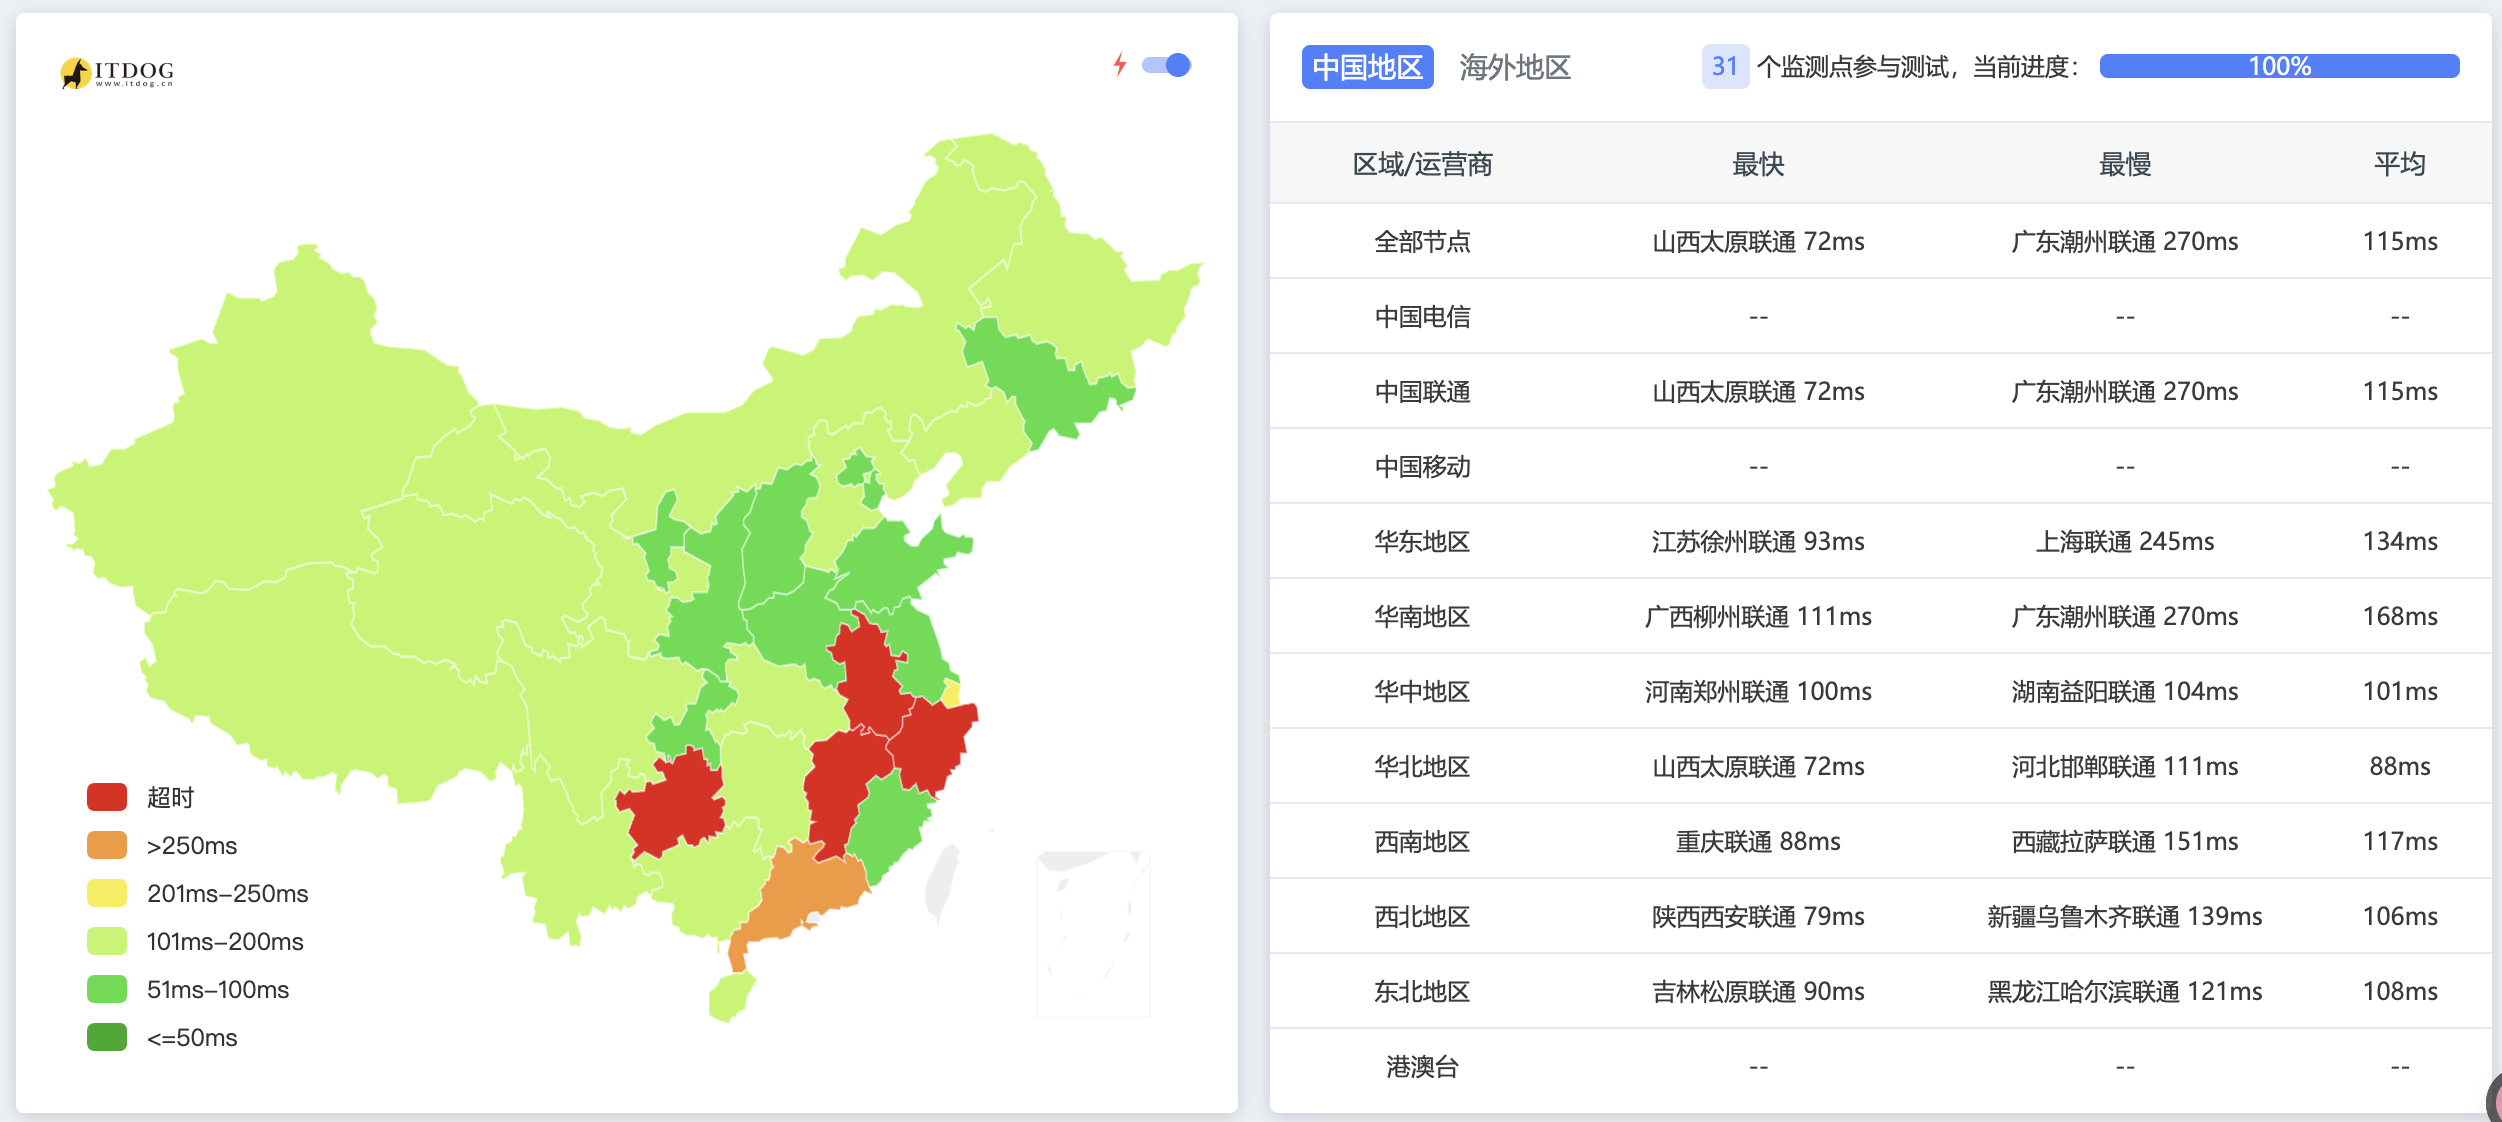Select the 华中地区 row label

coord(1422,691)
